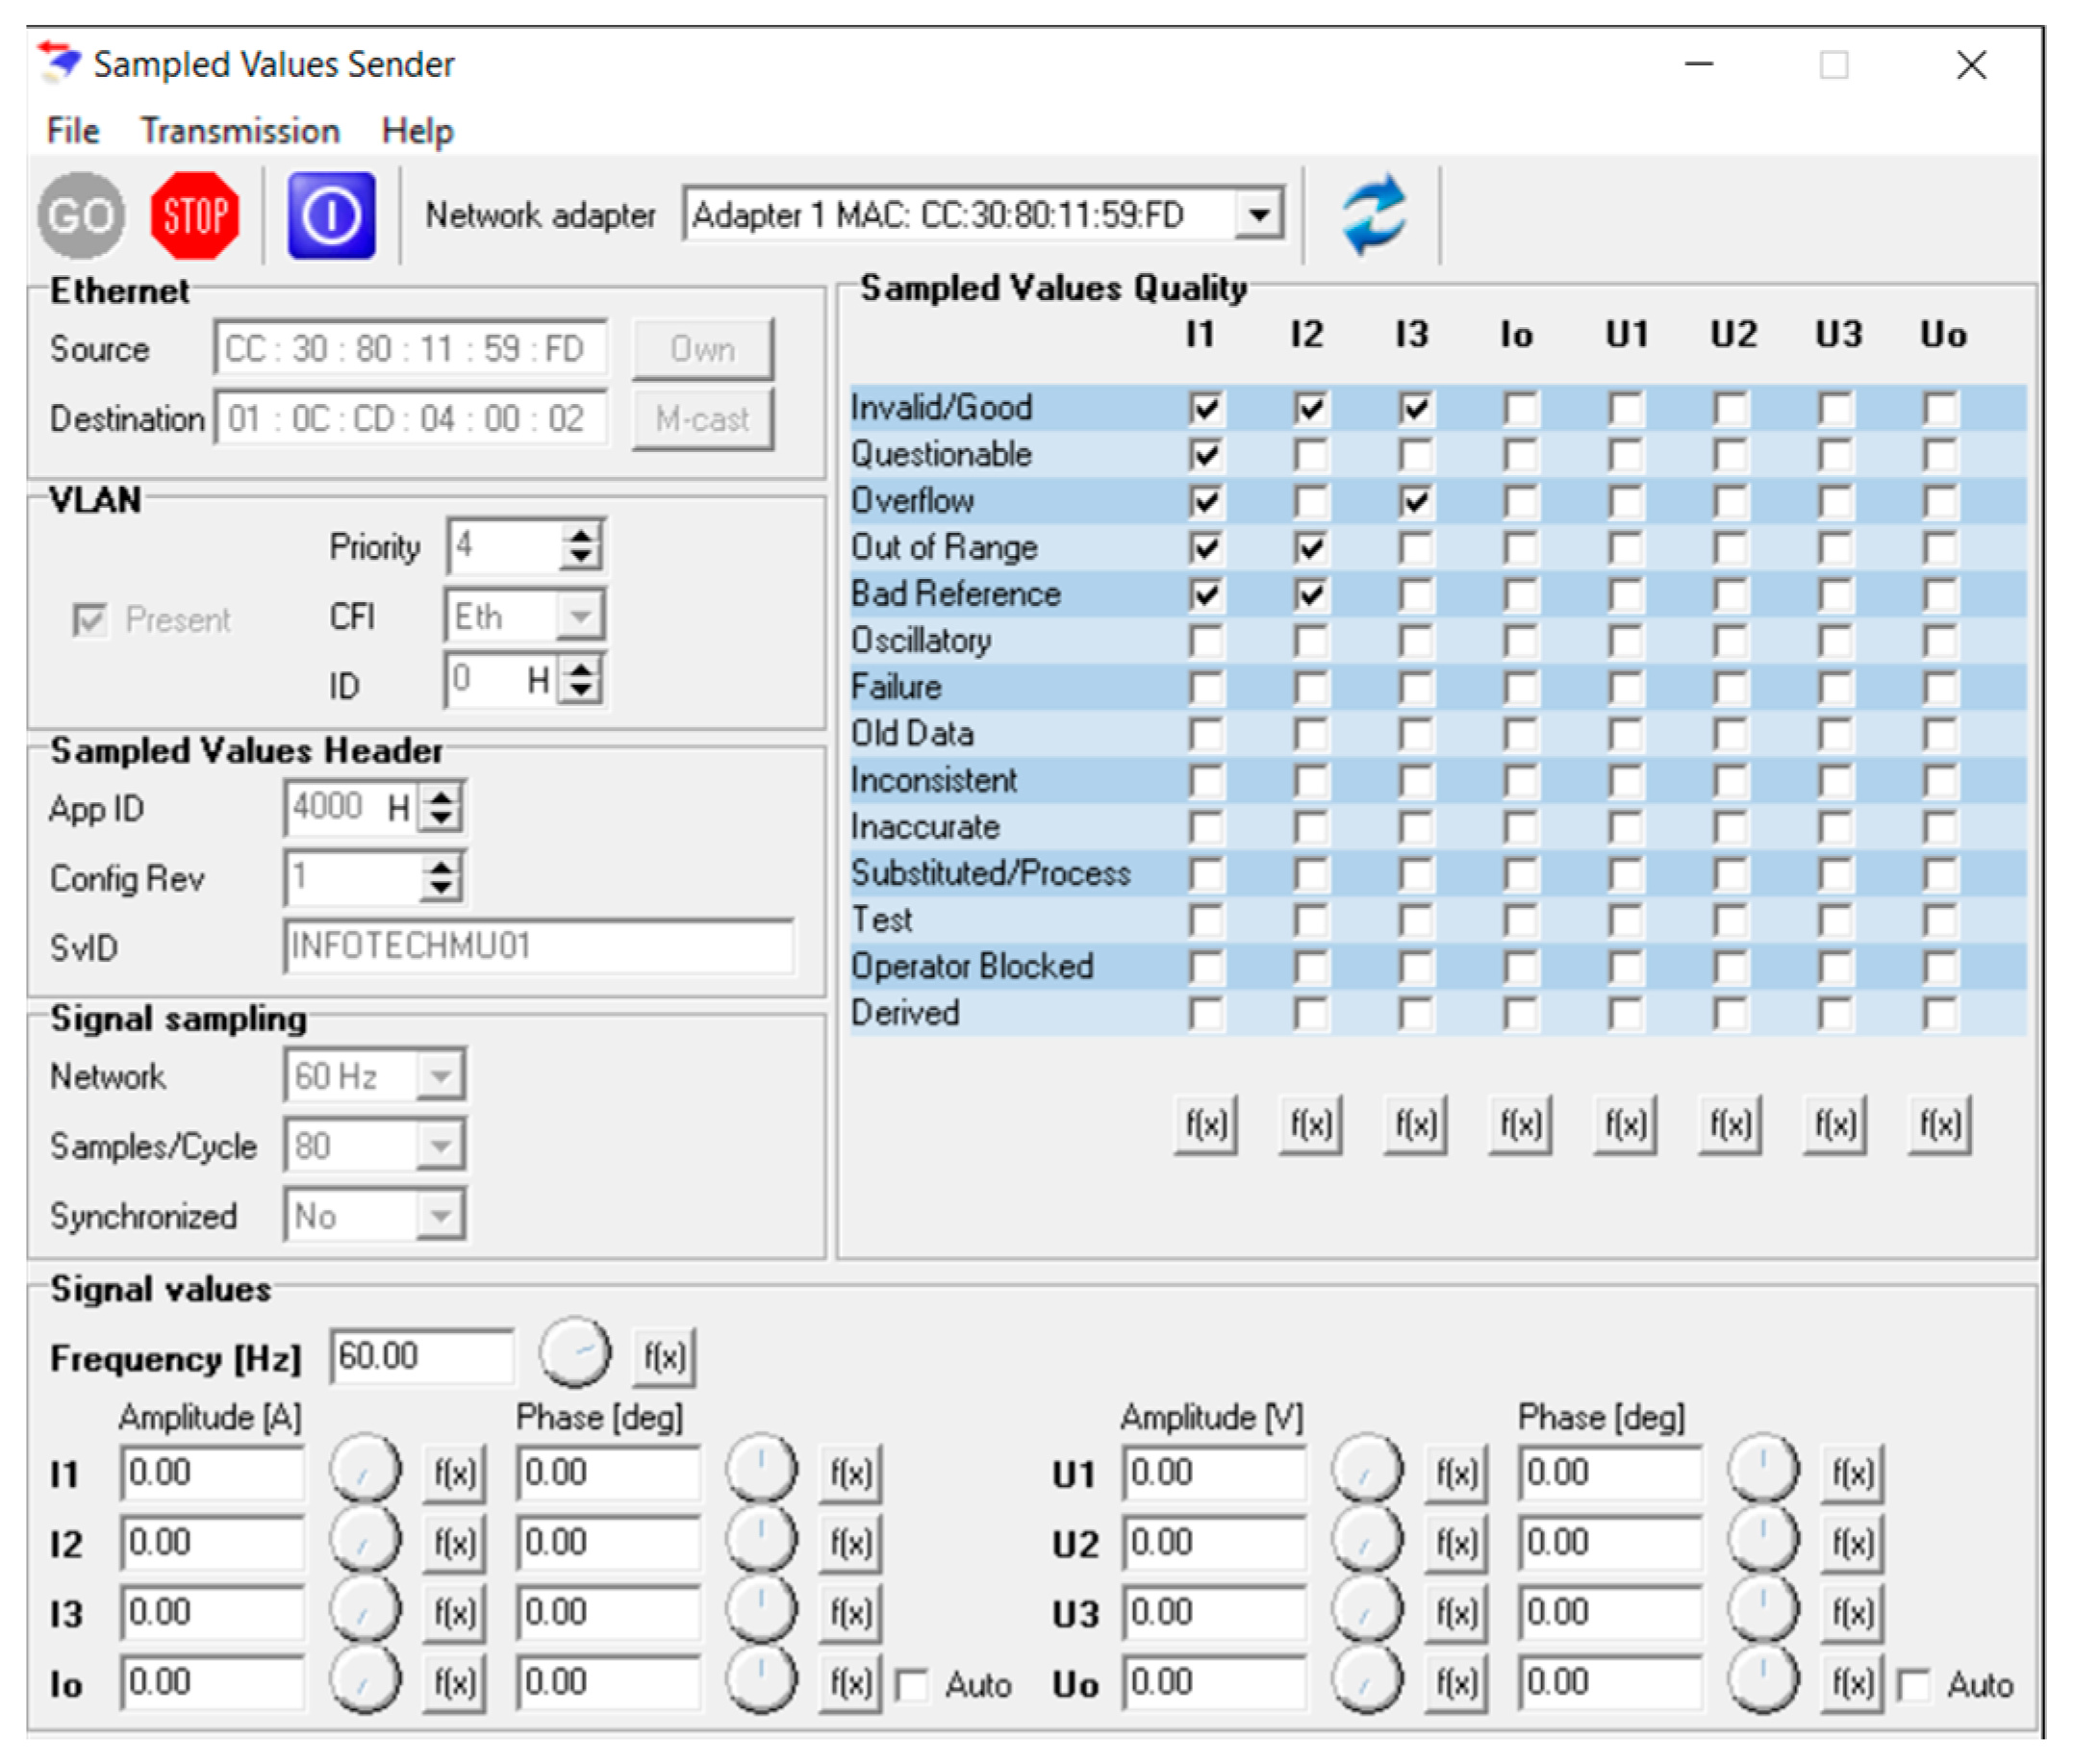Tick the Auto checkbox beside Uo phase
The height and width of the screenshot is (1764, 2073).
click(x=1913, y=1686)
